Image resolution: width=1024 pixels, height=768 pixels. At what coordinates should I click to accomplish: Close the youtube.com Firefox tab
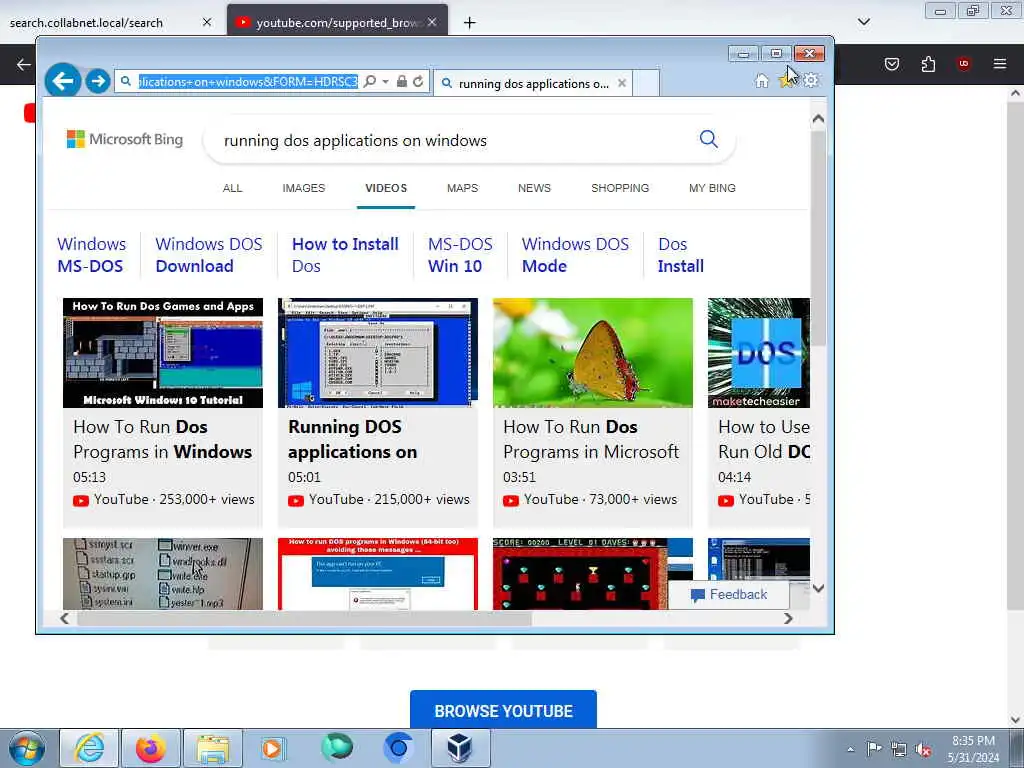point(432,22)
